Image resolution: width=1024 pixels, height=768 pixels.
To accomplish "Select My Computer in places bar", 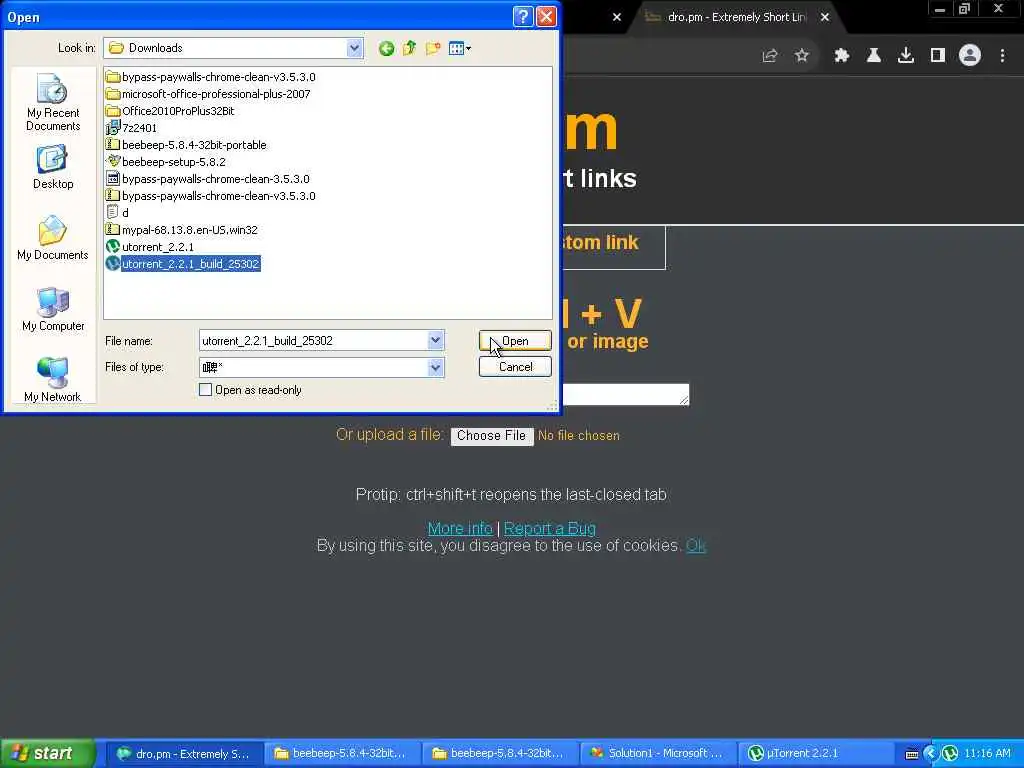I will coord(53,310).
